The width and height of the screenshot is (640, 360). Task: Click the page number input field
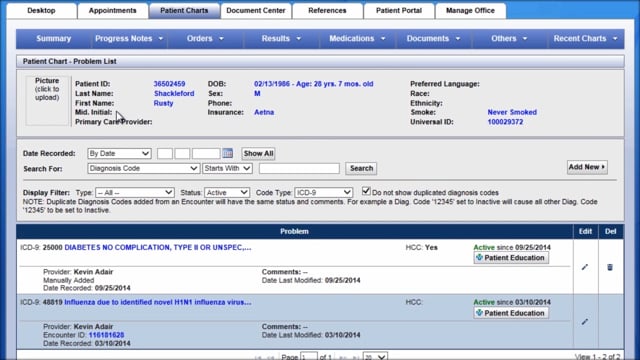(309, 356)
